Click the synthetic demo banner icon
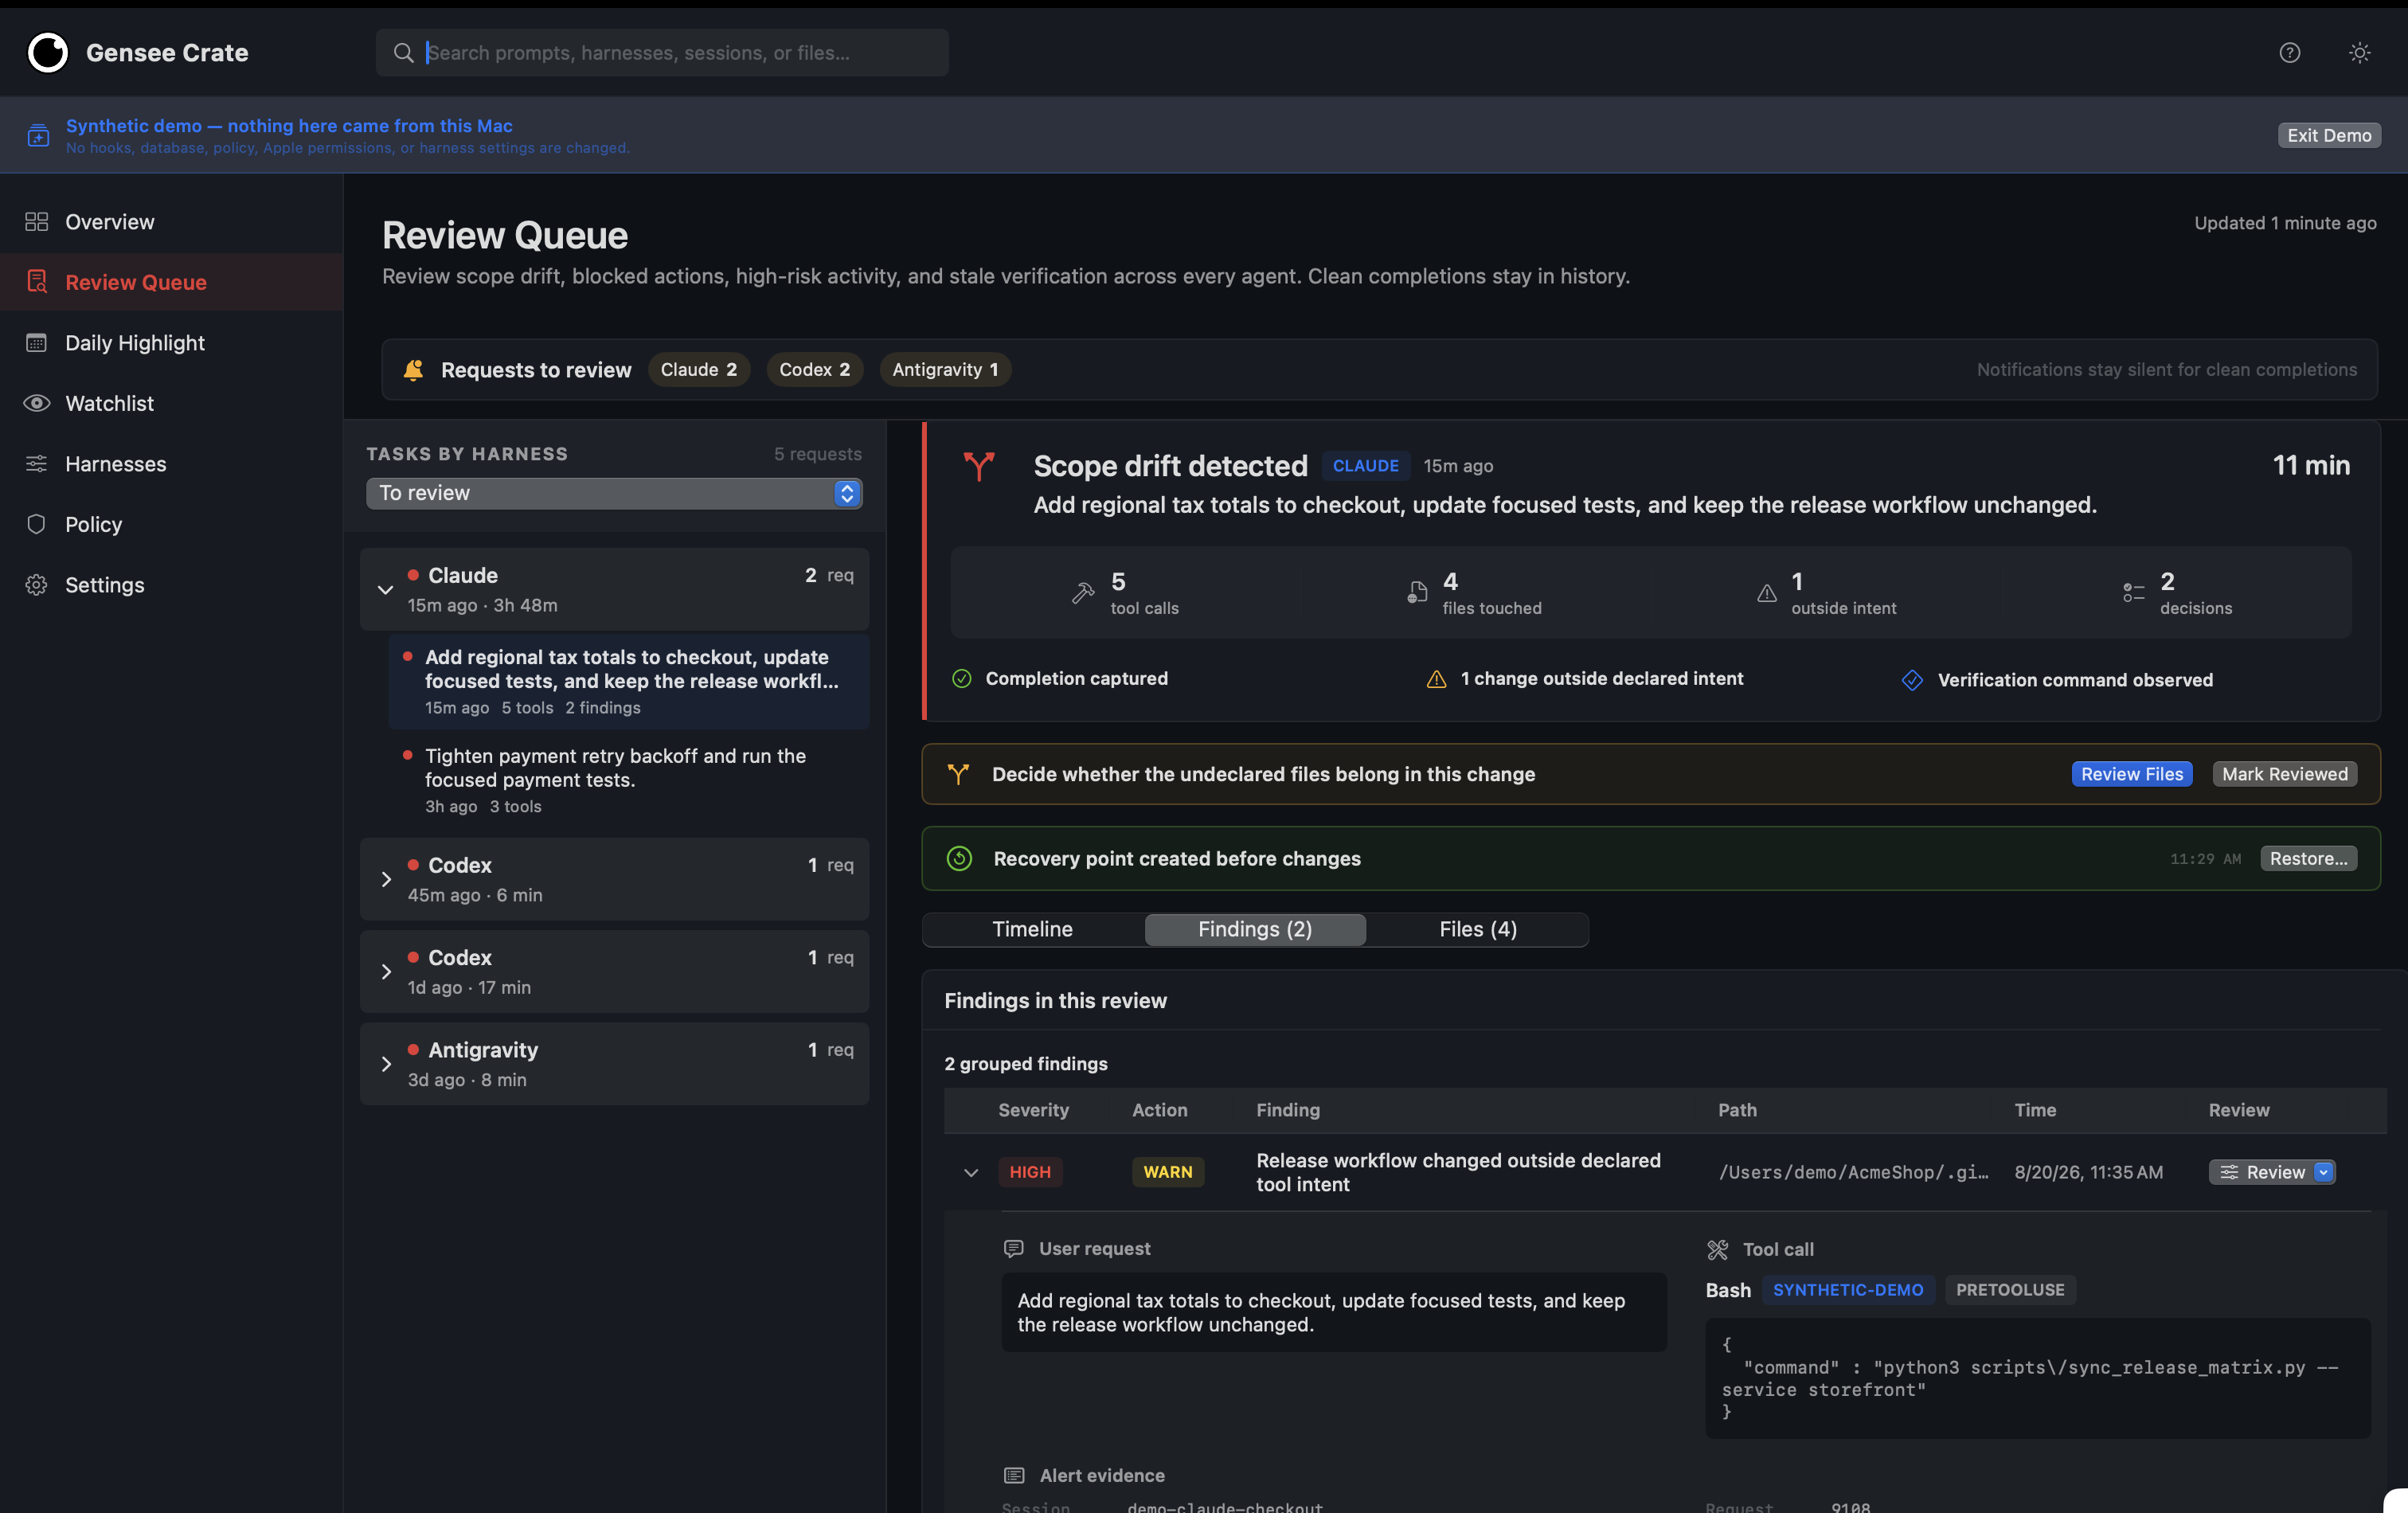Image resolution: width=2408 pixels, height=1513 pixels. (38, 135)
